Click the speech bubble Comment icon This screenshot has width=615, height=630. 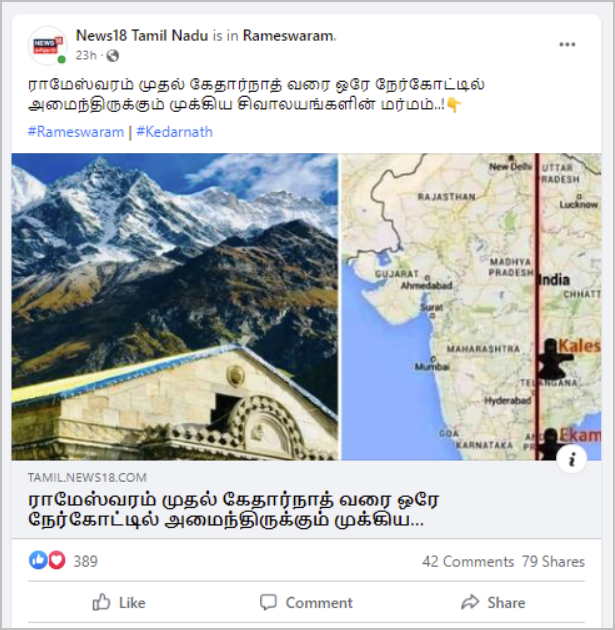point(268,602)
